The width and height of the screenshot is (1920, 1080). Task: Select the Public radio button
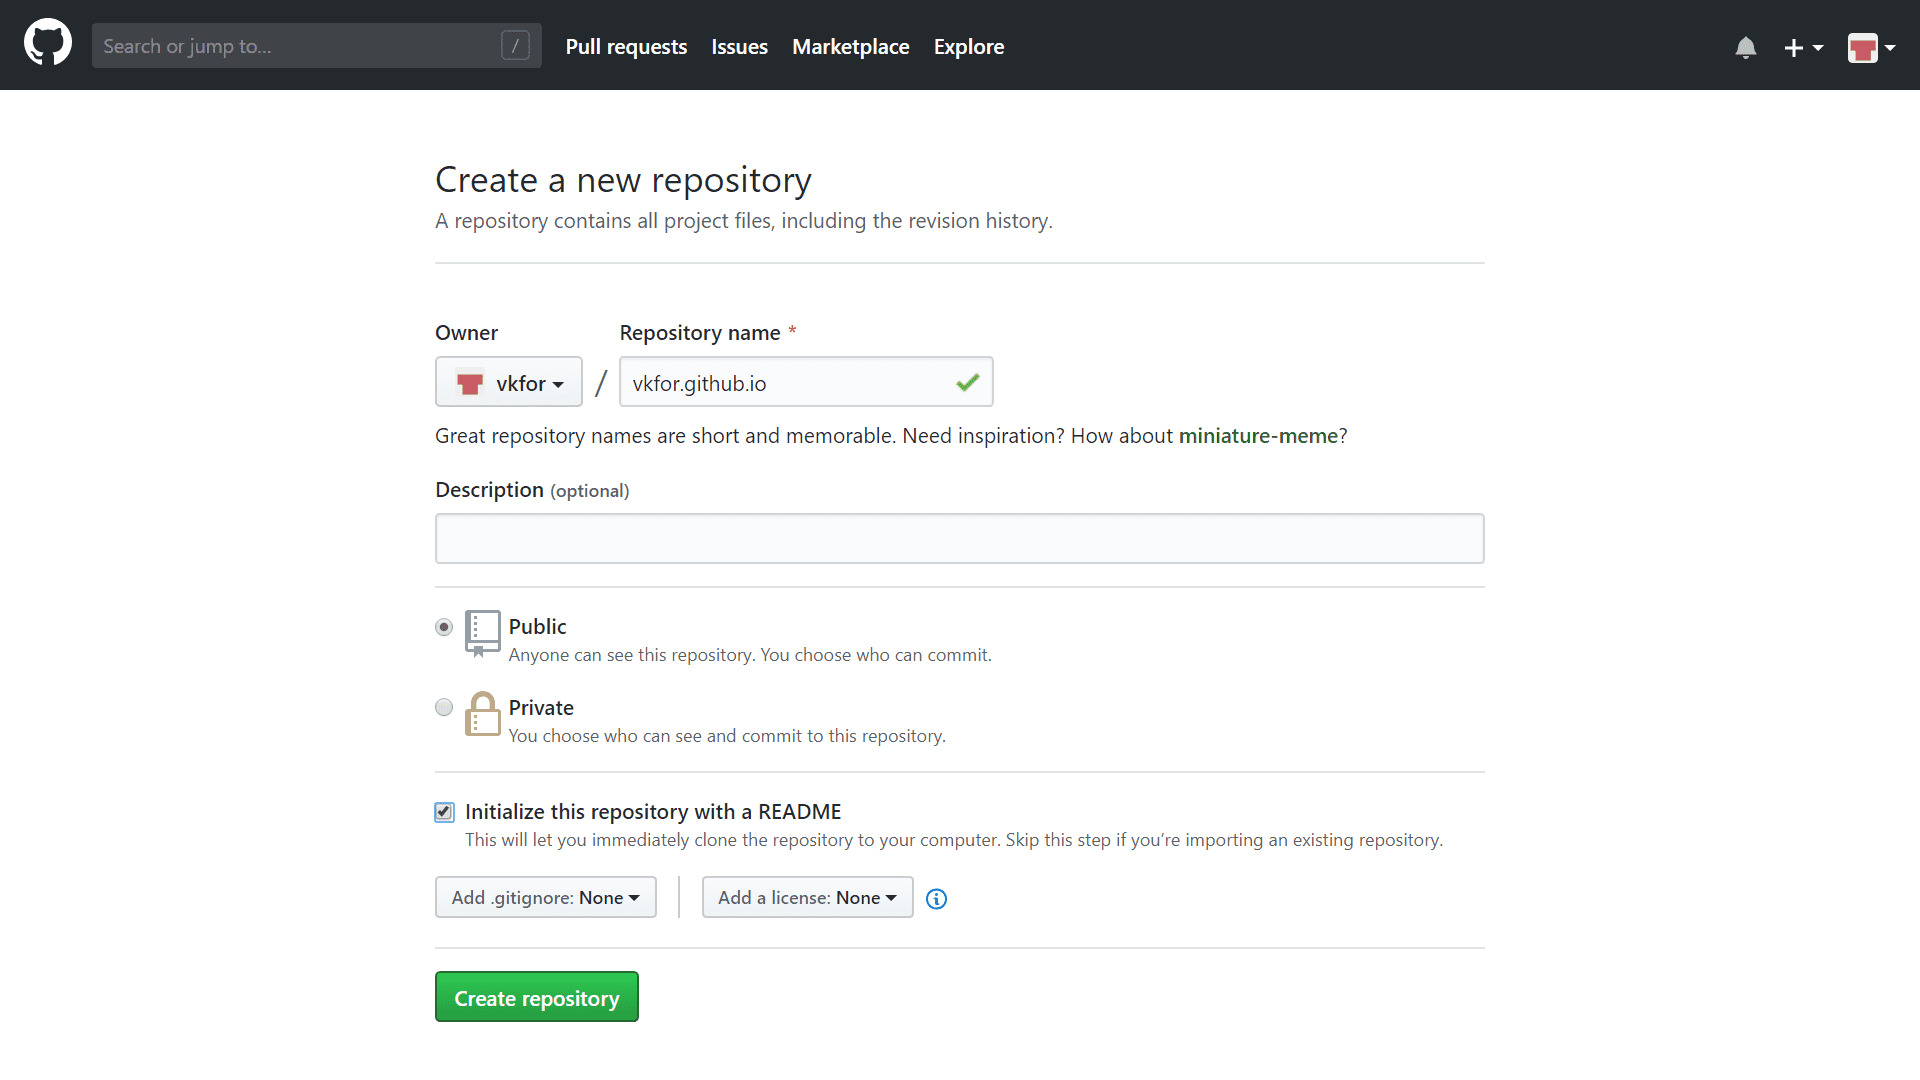(x=444, y=627)
